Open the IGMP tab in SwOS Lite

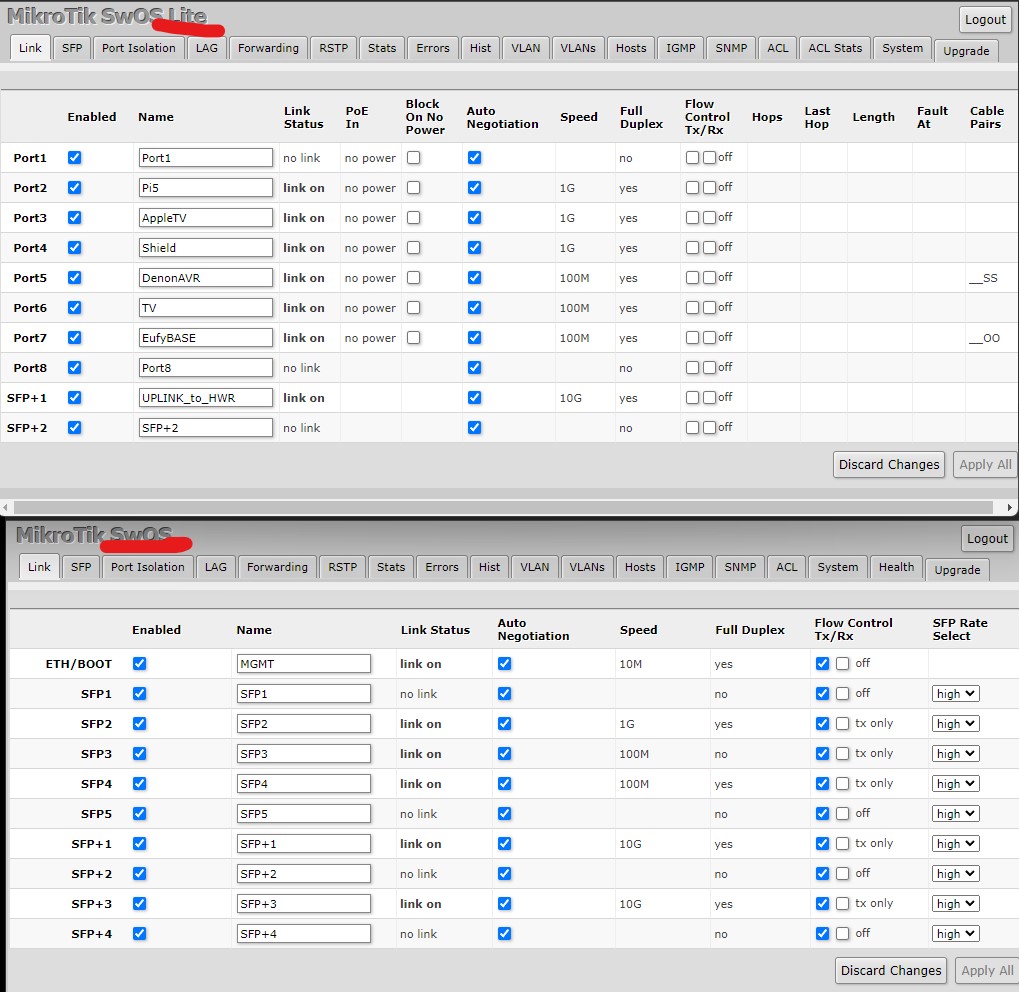(680, 48)
